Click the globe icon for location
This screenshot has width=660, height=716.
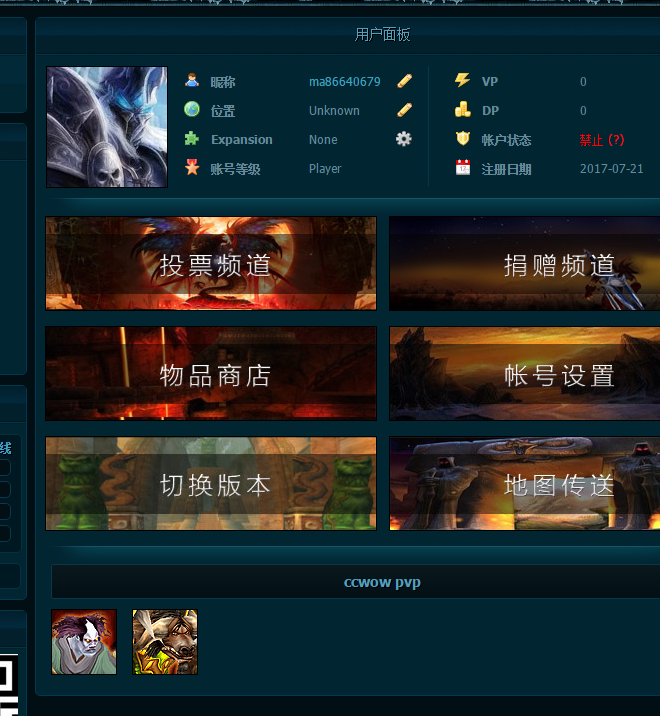(x=192, y=110)
